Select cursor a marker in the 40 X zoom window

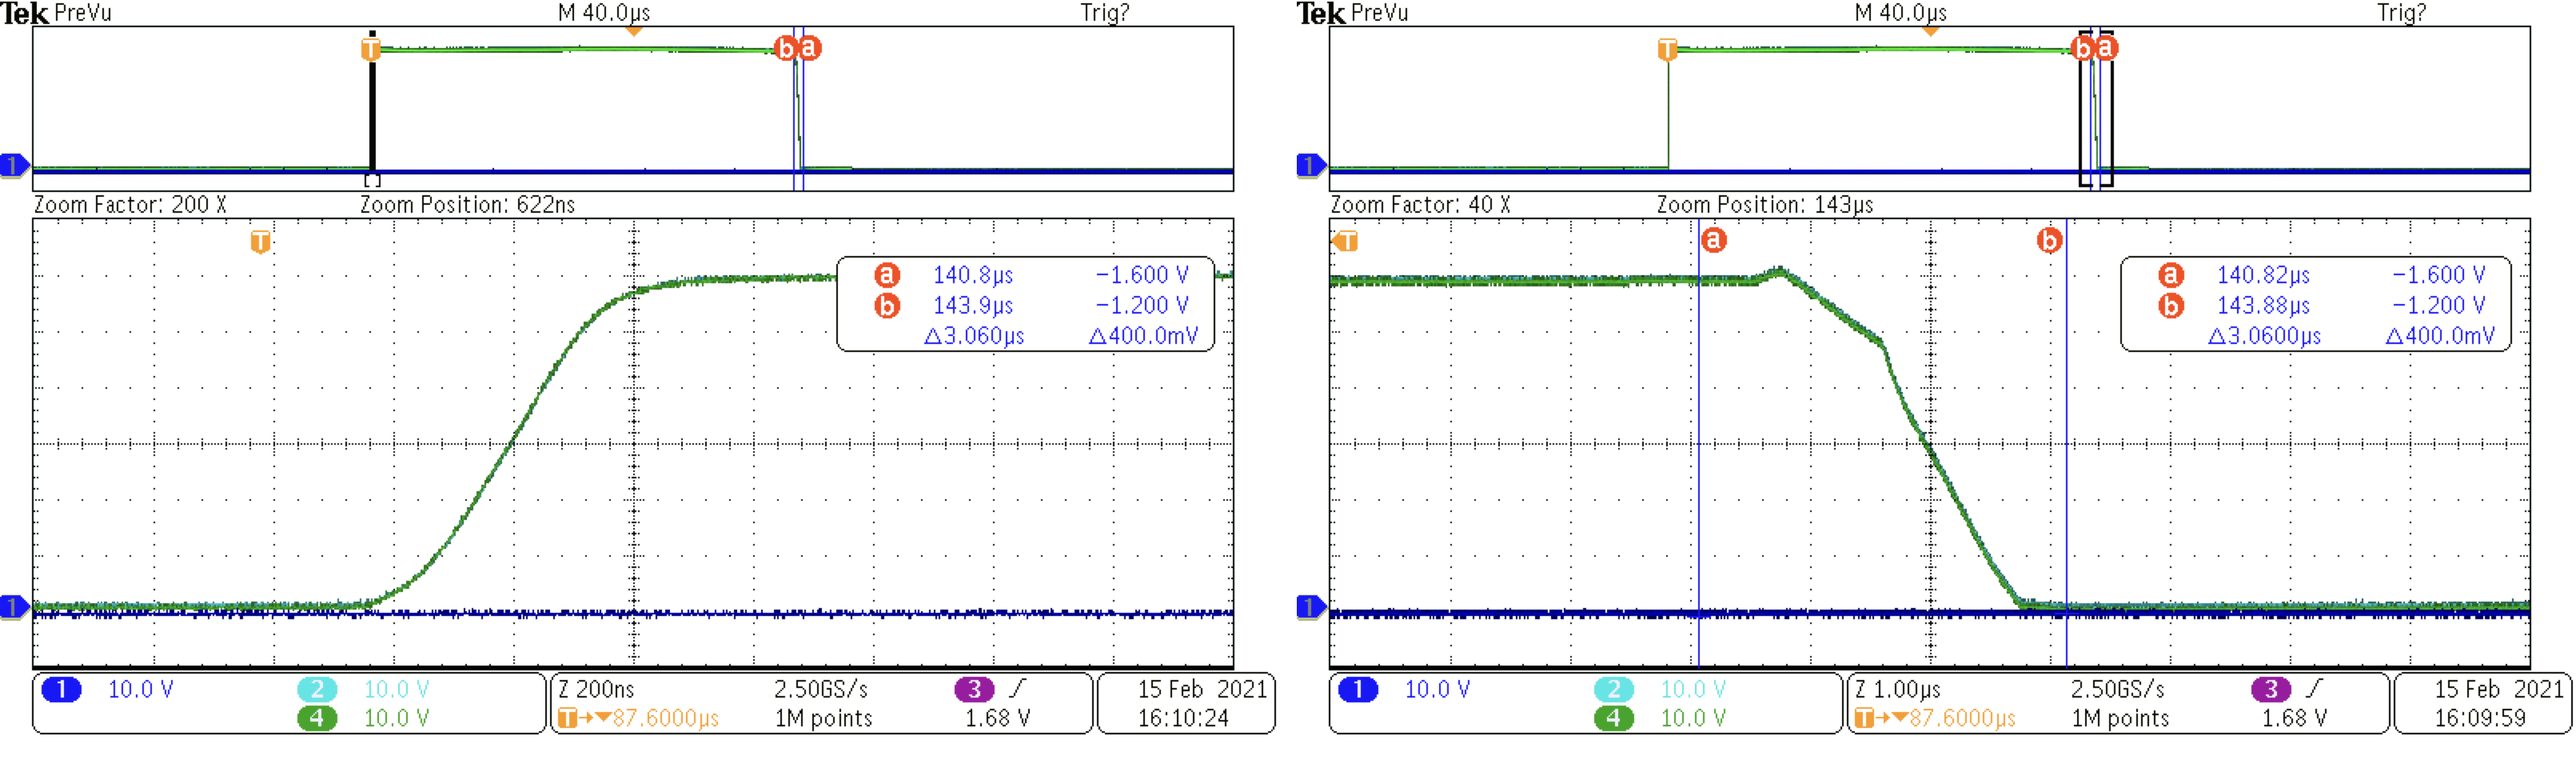click(1714, 240)
